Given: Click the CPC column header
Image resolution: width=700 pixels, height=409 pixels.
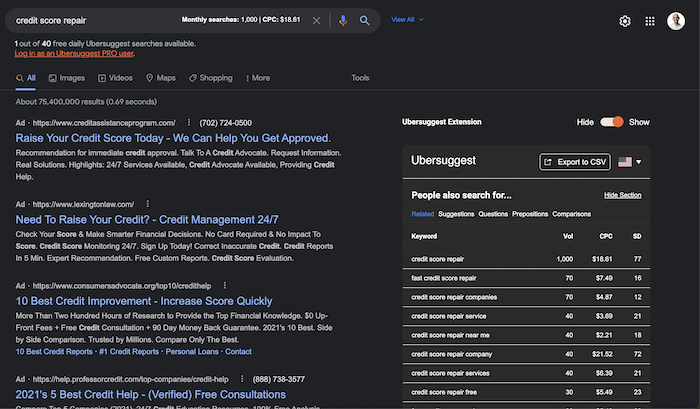Looking at the screenshot, I should tap(606, 236).
